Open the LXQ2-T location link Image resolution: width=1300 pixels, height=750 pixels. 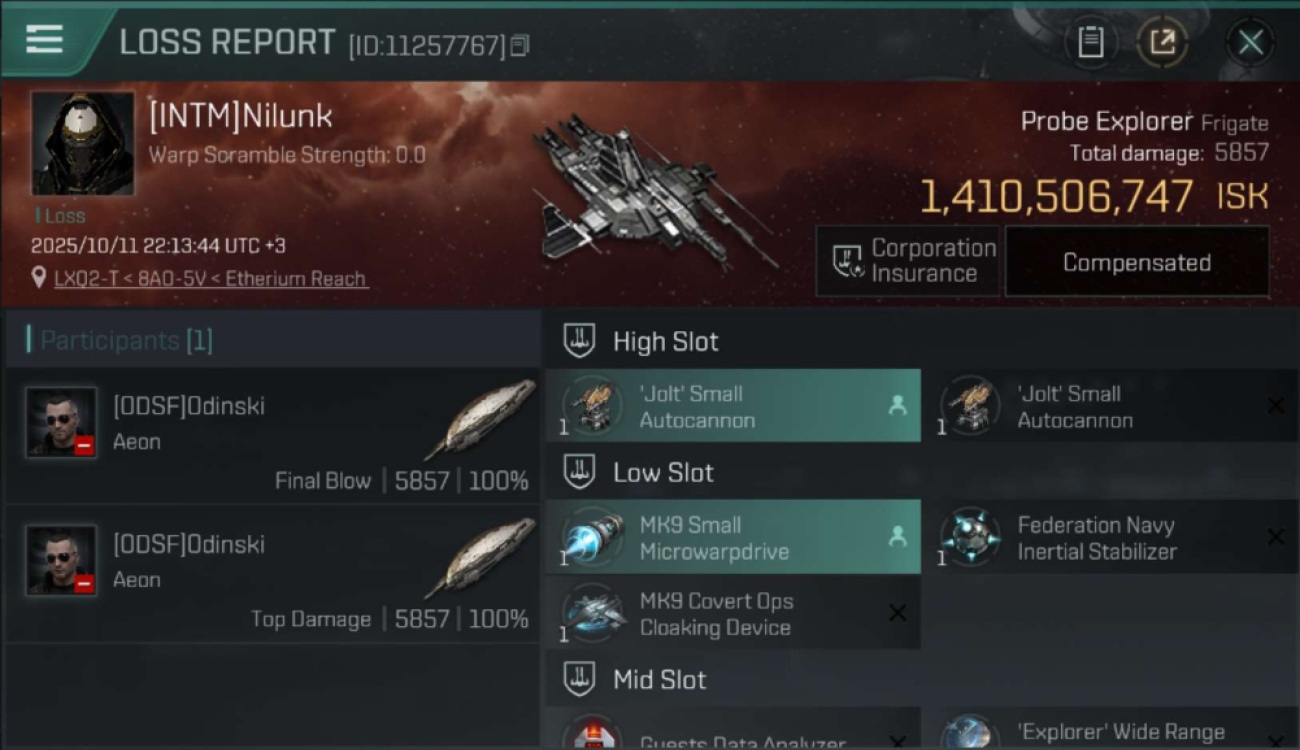coord(211,279)
